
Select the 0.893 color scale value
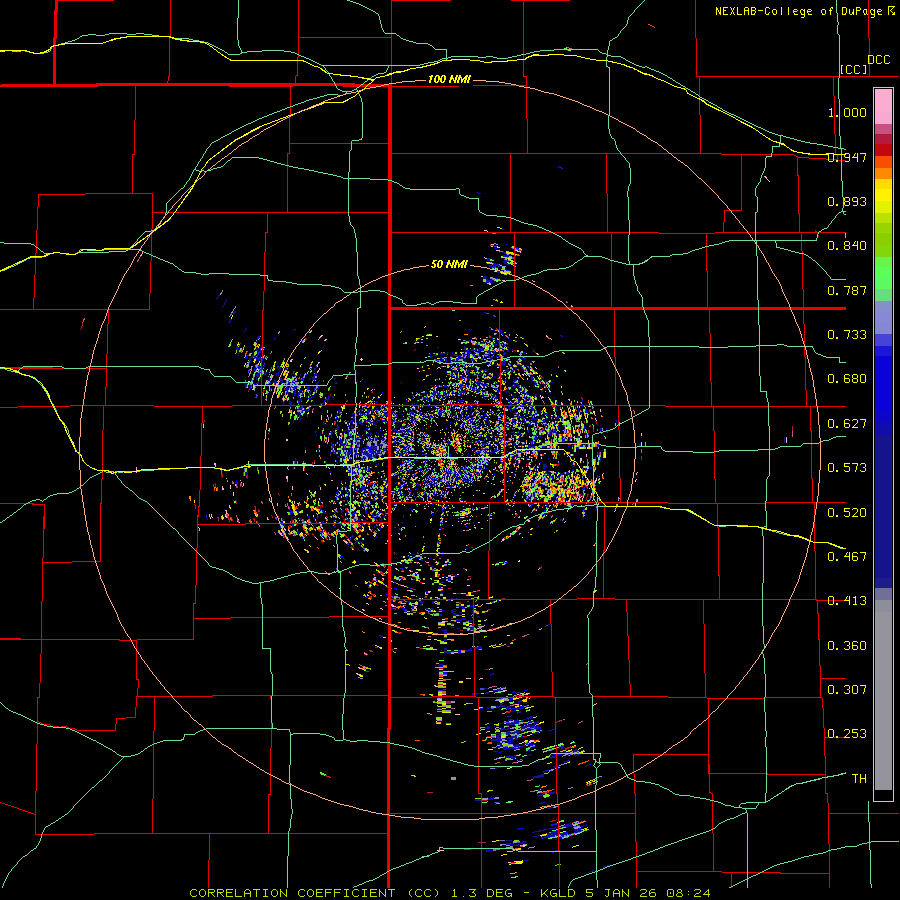[847, 201]
